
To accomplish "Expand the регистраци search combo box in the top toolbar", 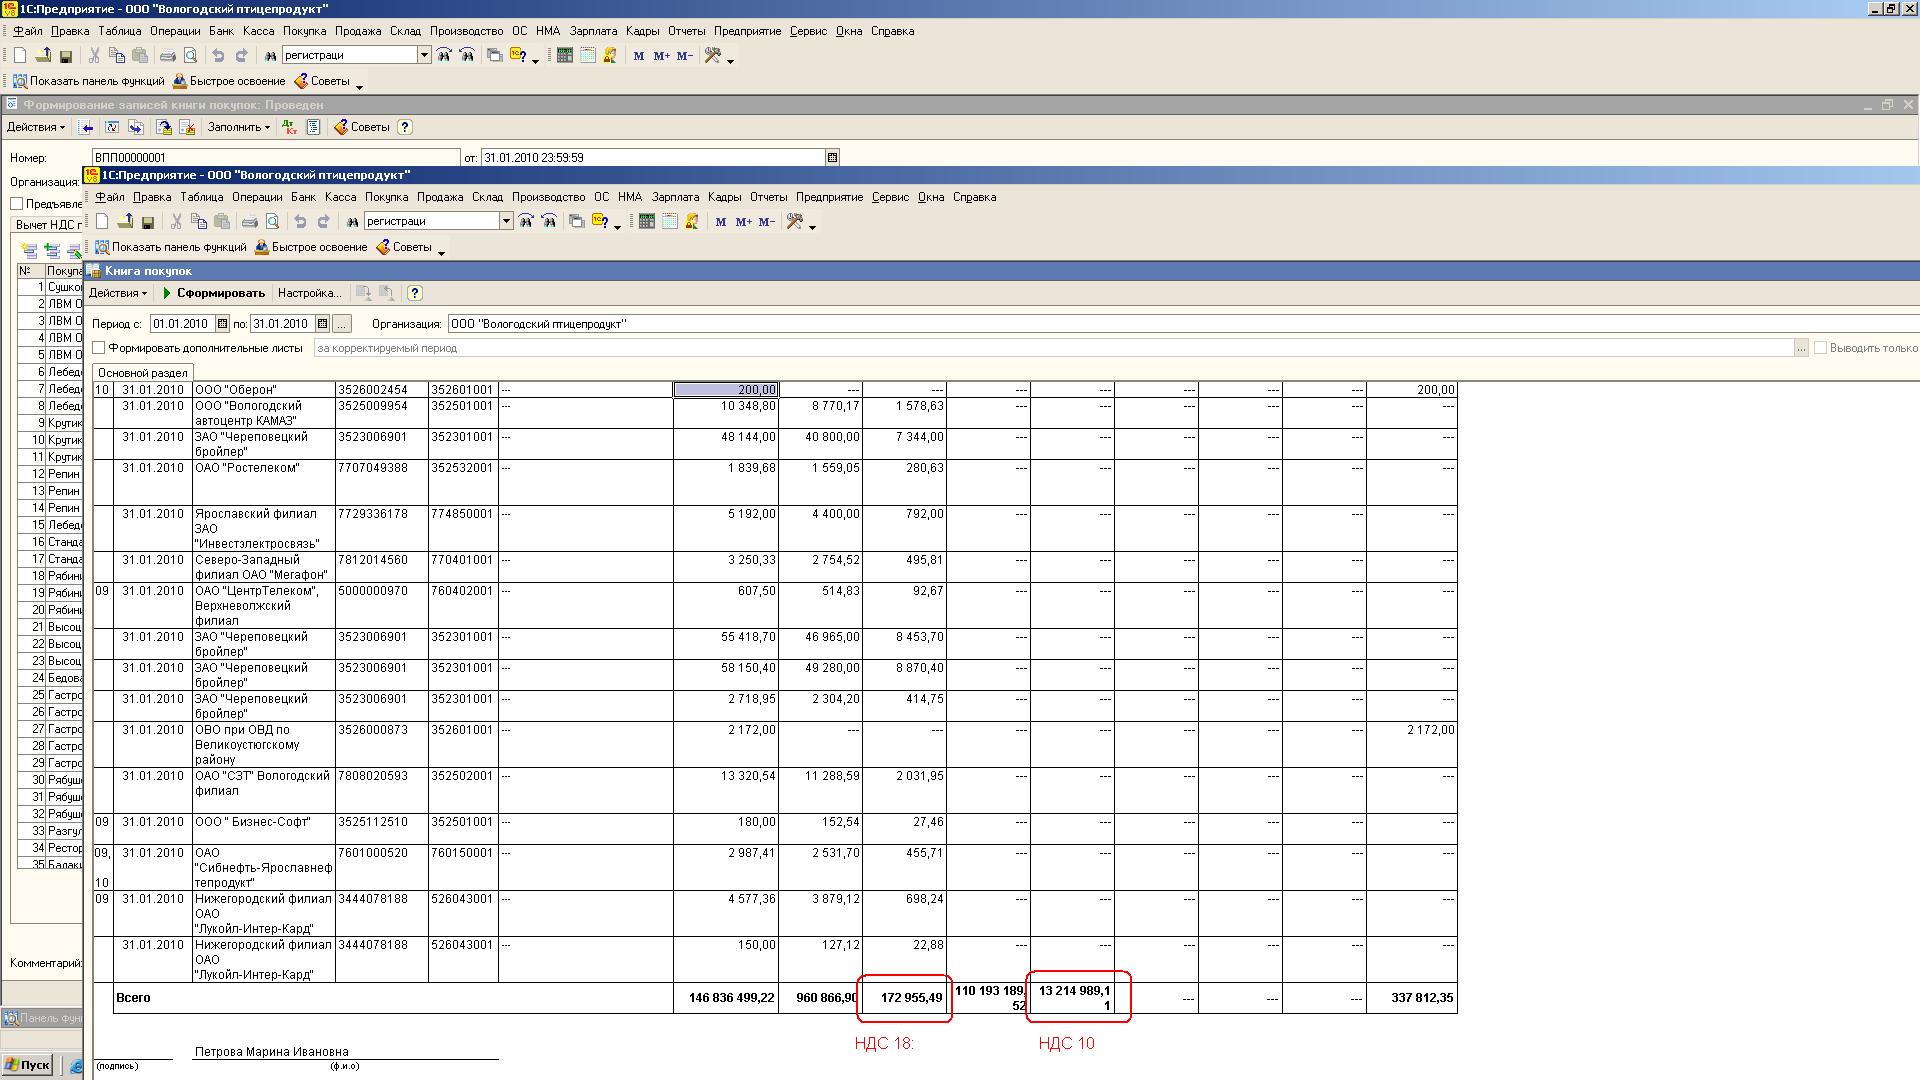I will 424,56.
